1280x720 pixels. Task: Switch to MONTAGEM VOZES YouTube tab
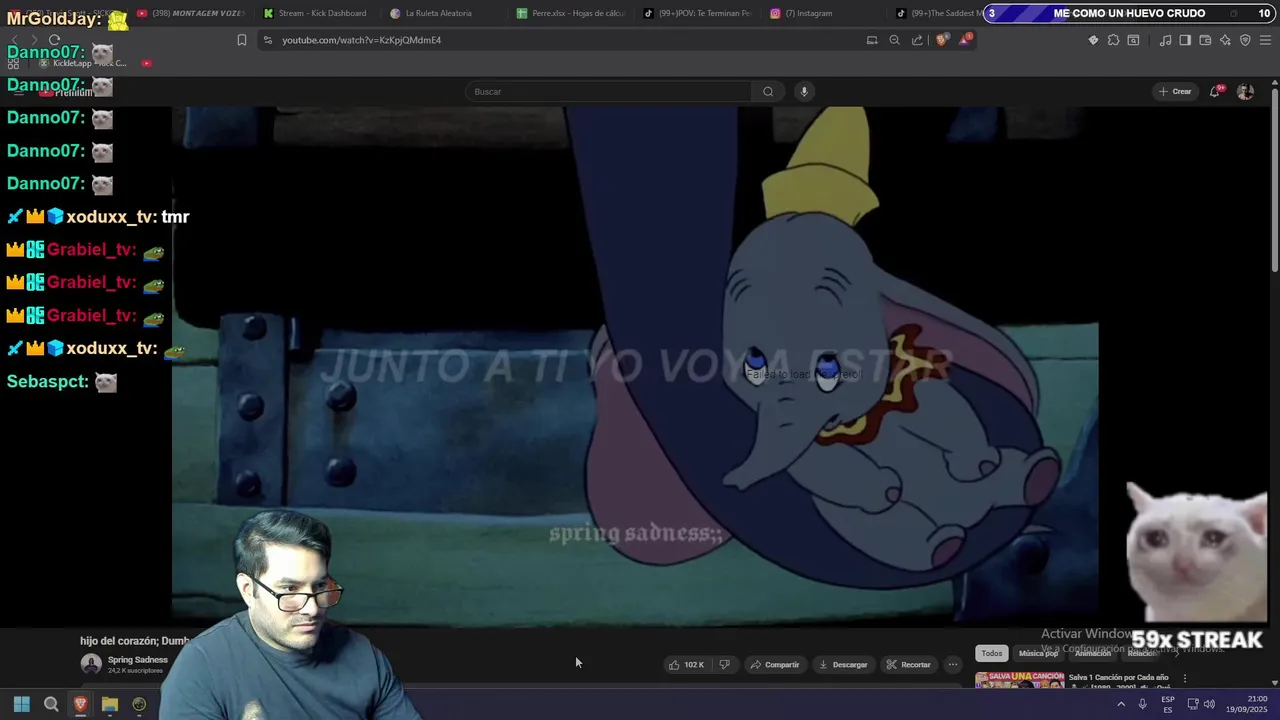coord(190,13)
